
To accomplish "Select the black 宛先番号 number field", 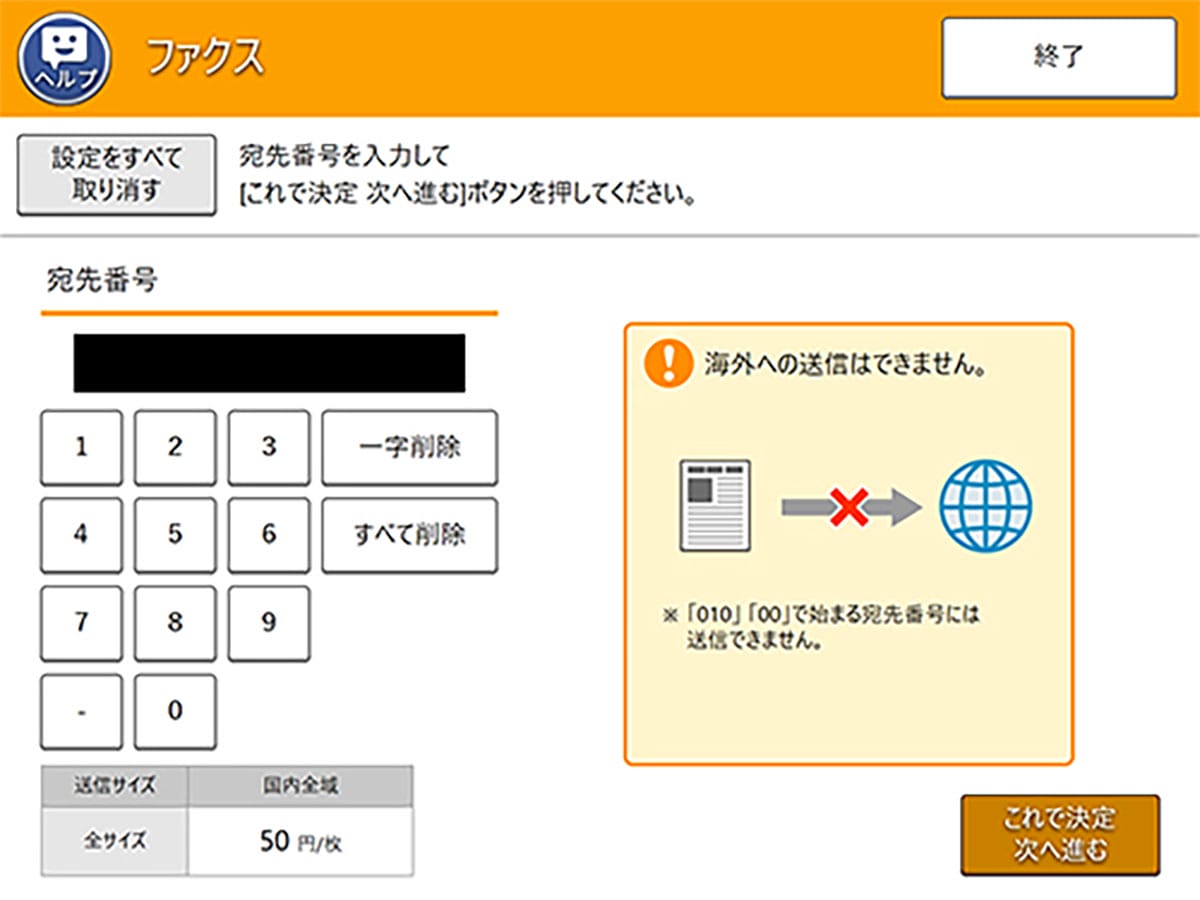I will pos(269,363).
